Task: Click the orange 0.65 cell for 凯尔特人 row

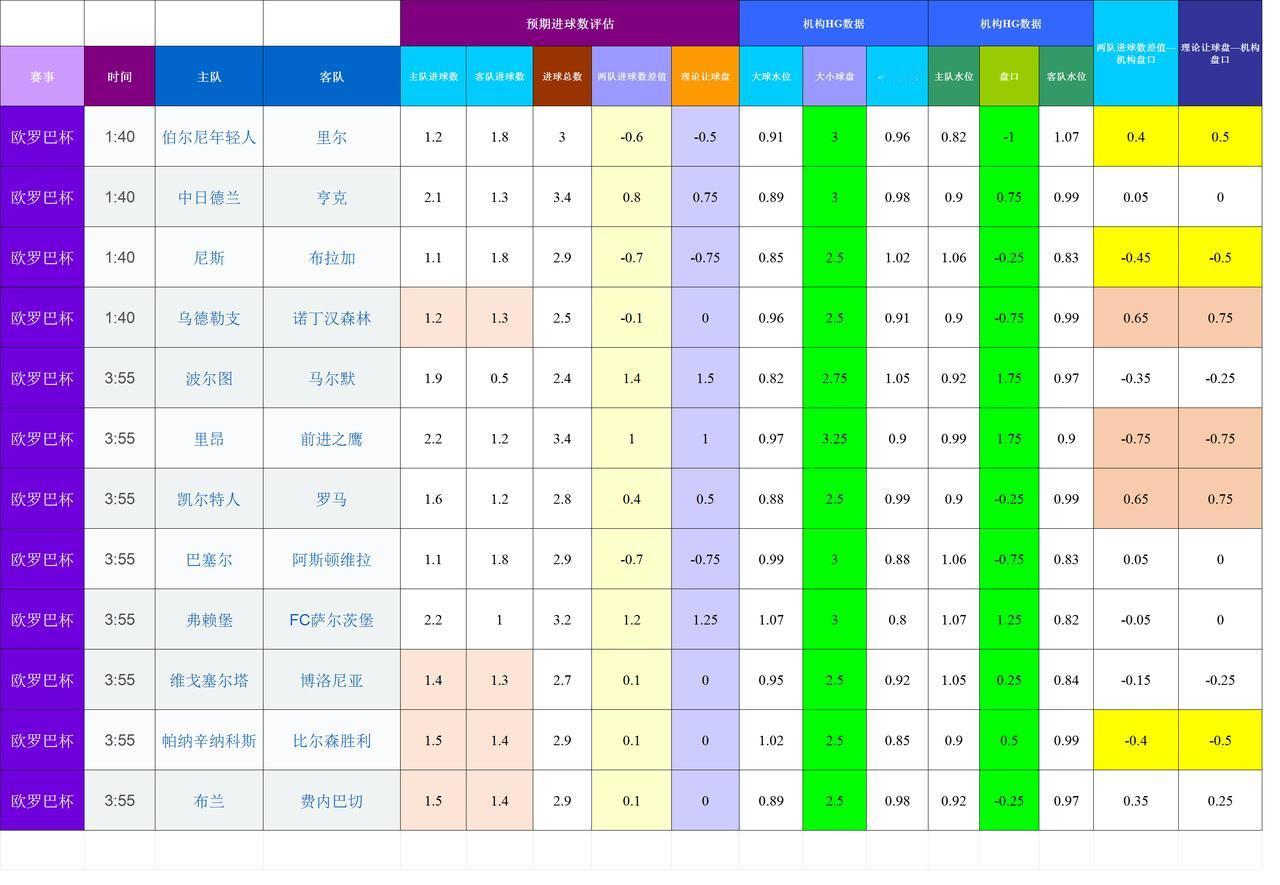Action: point(1136,498)
